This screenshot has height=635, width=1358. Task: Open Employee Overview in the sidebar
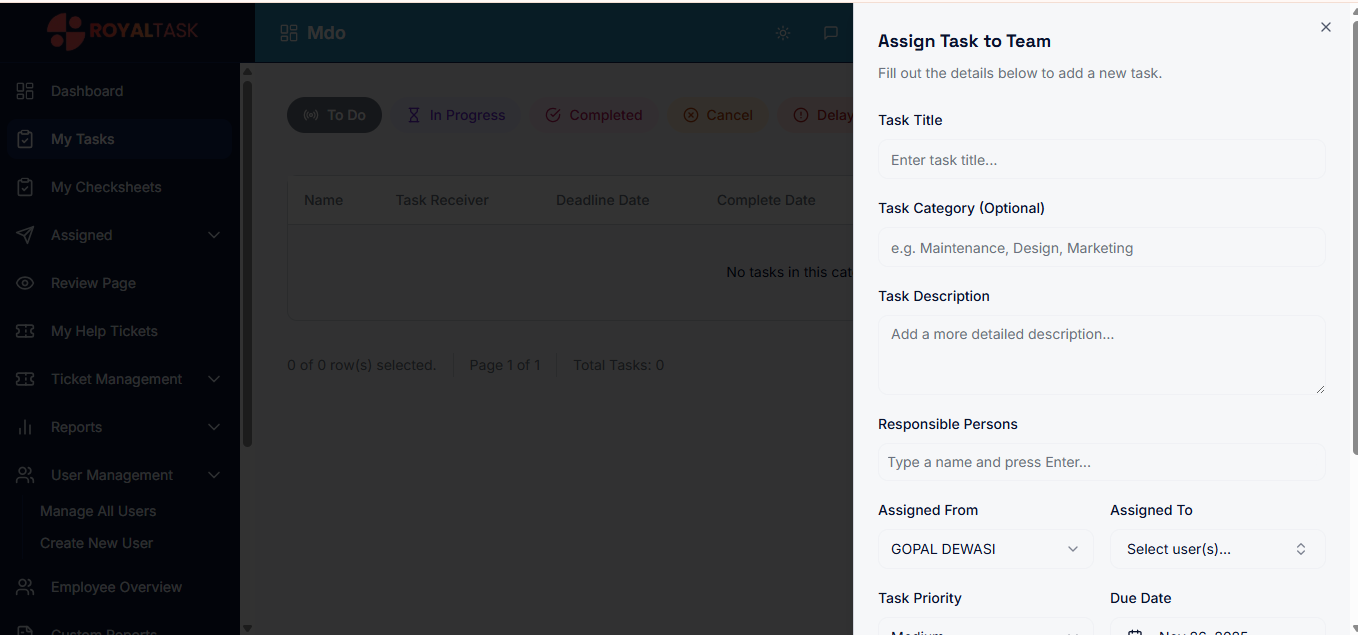point(116,587)
